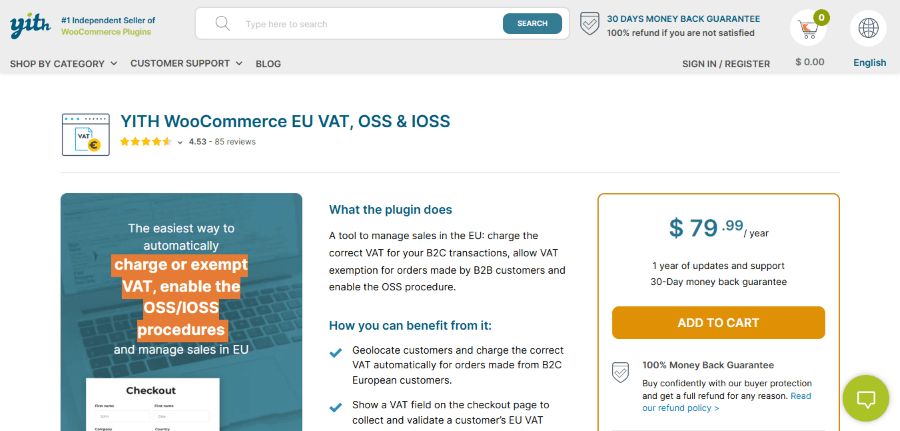Image resolution: width=900 pixels, height=431 pixels.
Task: Click the money back guarantee shield icon in header
Action: tap(589, 24)
